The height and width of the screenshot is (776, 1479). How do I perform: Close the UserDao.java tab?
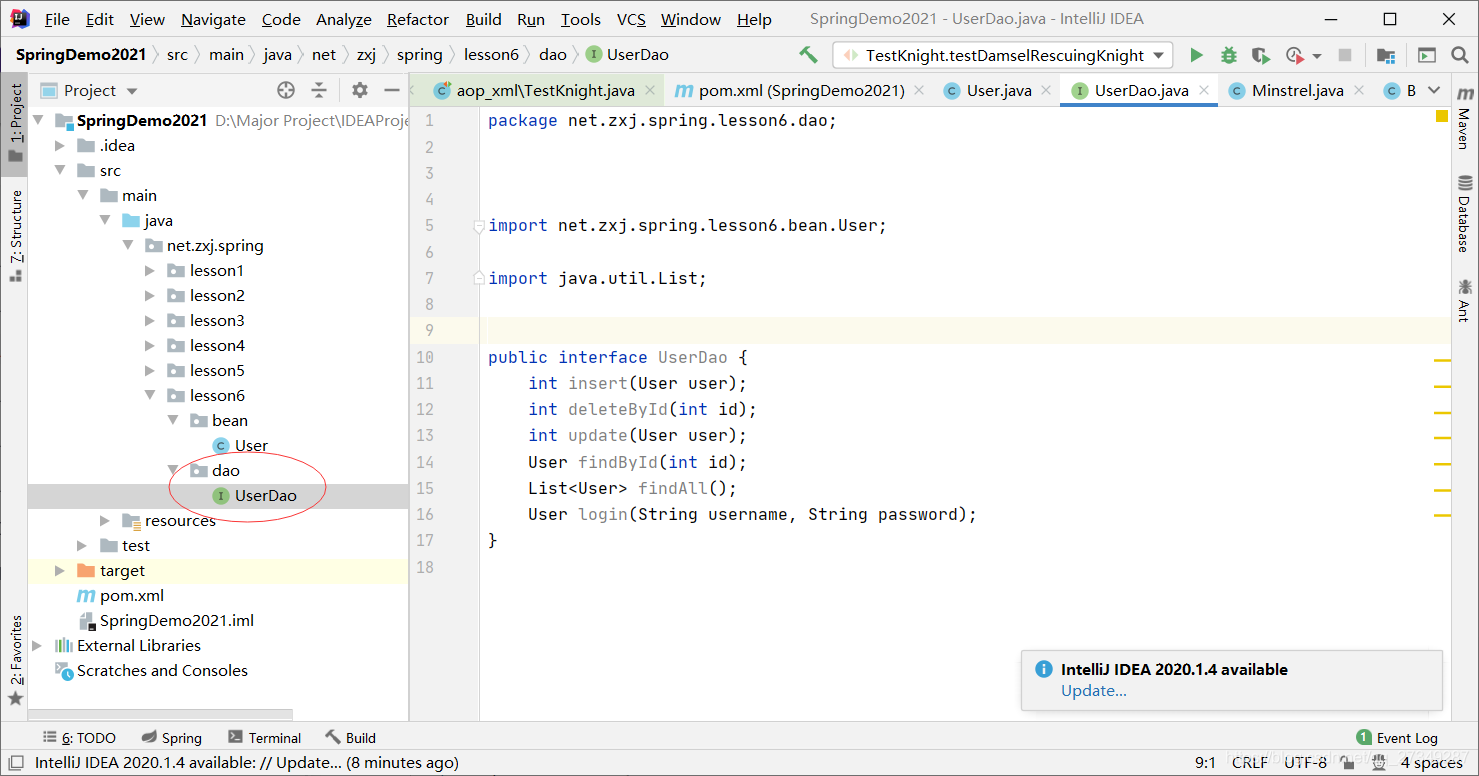click(1204, 90)
